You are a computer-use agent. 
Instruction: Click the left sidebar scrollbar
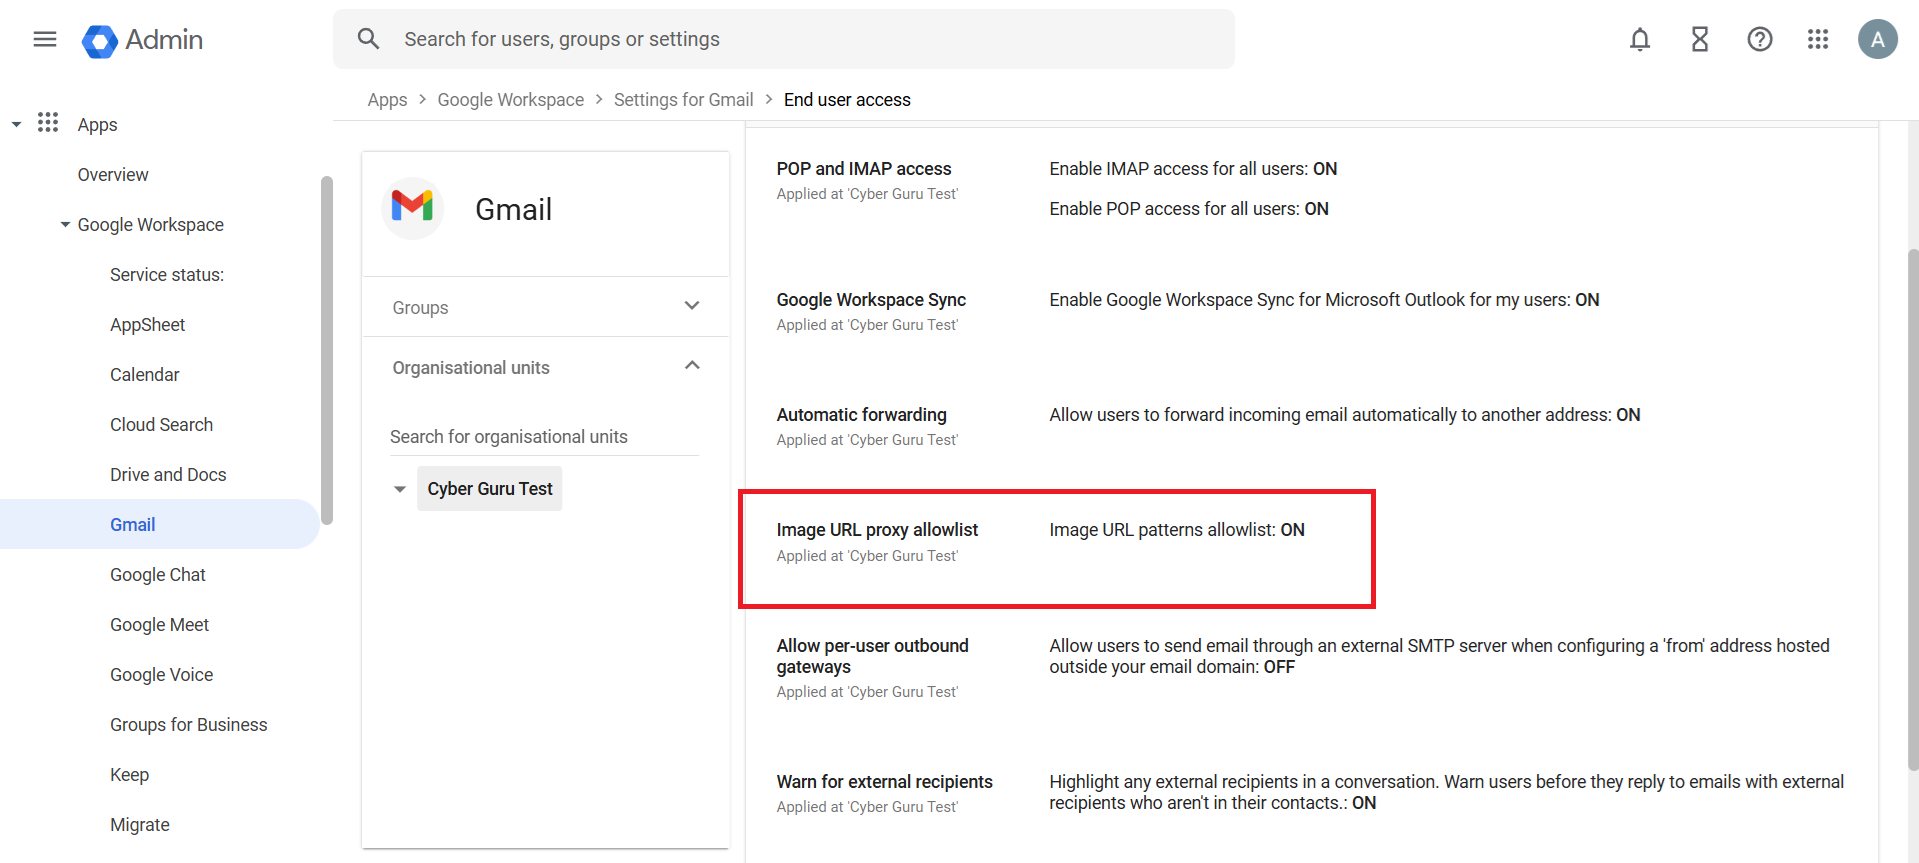tap(327, 350)
